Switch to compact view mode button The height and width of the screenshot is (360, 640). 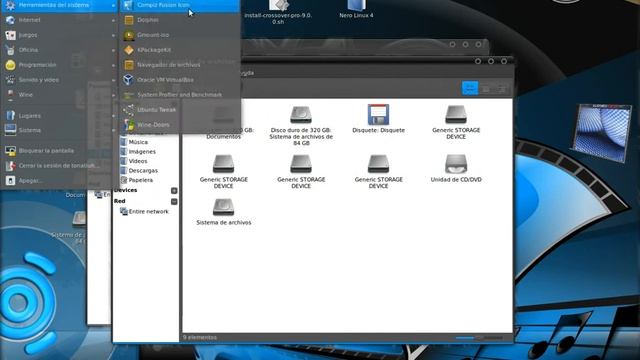(502, 89)
